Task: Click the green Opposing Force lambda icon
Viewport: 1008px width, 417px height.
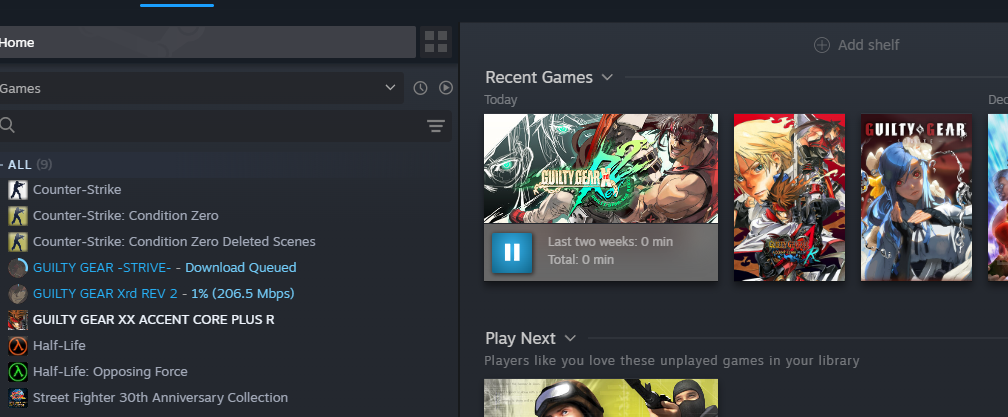Action: [18, 371]
